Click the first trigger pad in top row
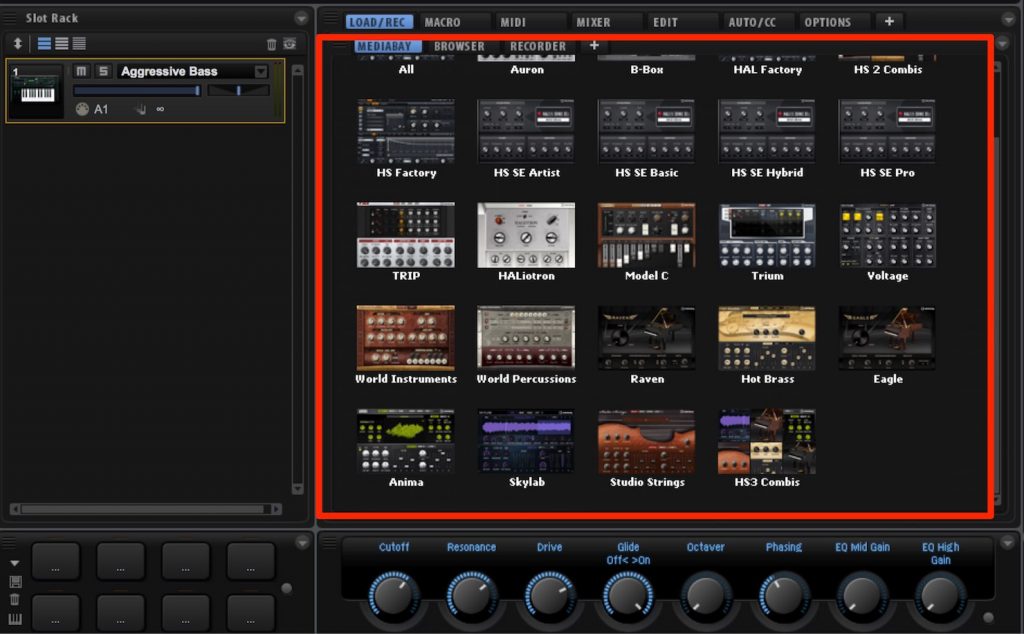This screenshot has height=634, width=1024. [x=55, y=561]
